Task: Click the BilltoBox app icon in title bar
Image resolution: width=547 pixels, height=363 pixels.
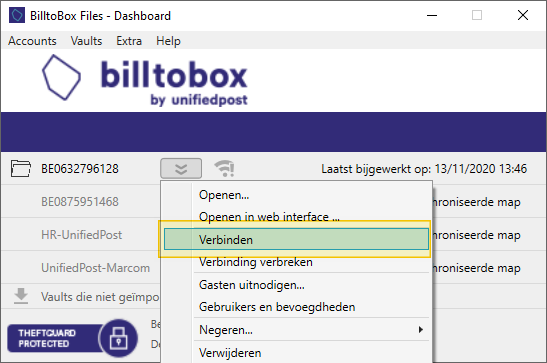Action: click(17, 15)
